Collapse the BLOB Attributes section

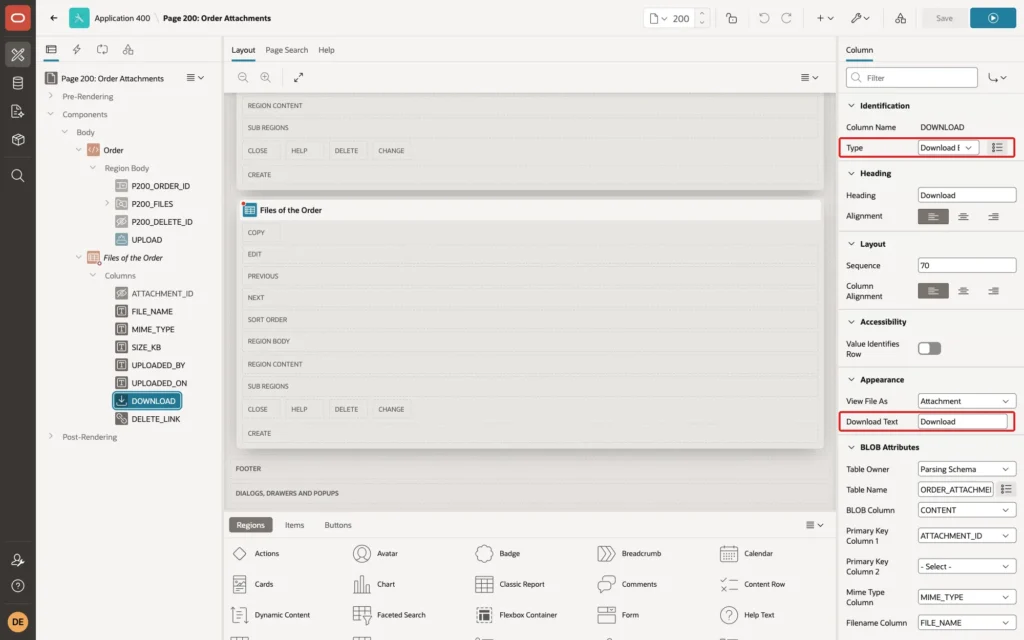(851, 447)
